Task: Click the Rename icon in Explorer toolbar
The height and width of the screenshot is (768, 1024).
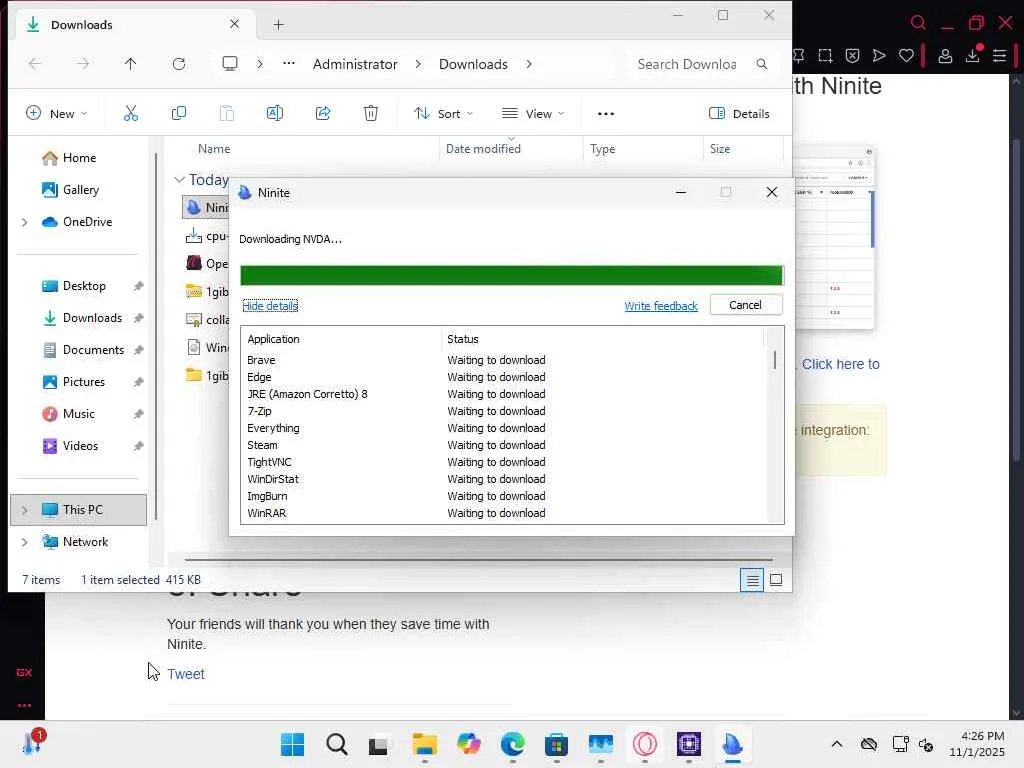Action: 275,114
